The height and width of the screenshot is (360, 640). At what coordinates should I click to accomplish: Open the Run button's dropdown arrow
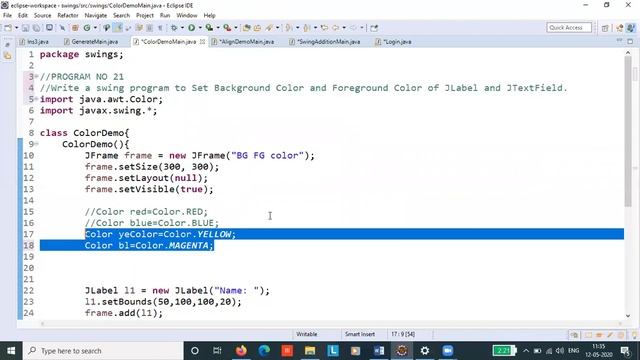(x=200, y=28)
